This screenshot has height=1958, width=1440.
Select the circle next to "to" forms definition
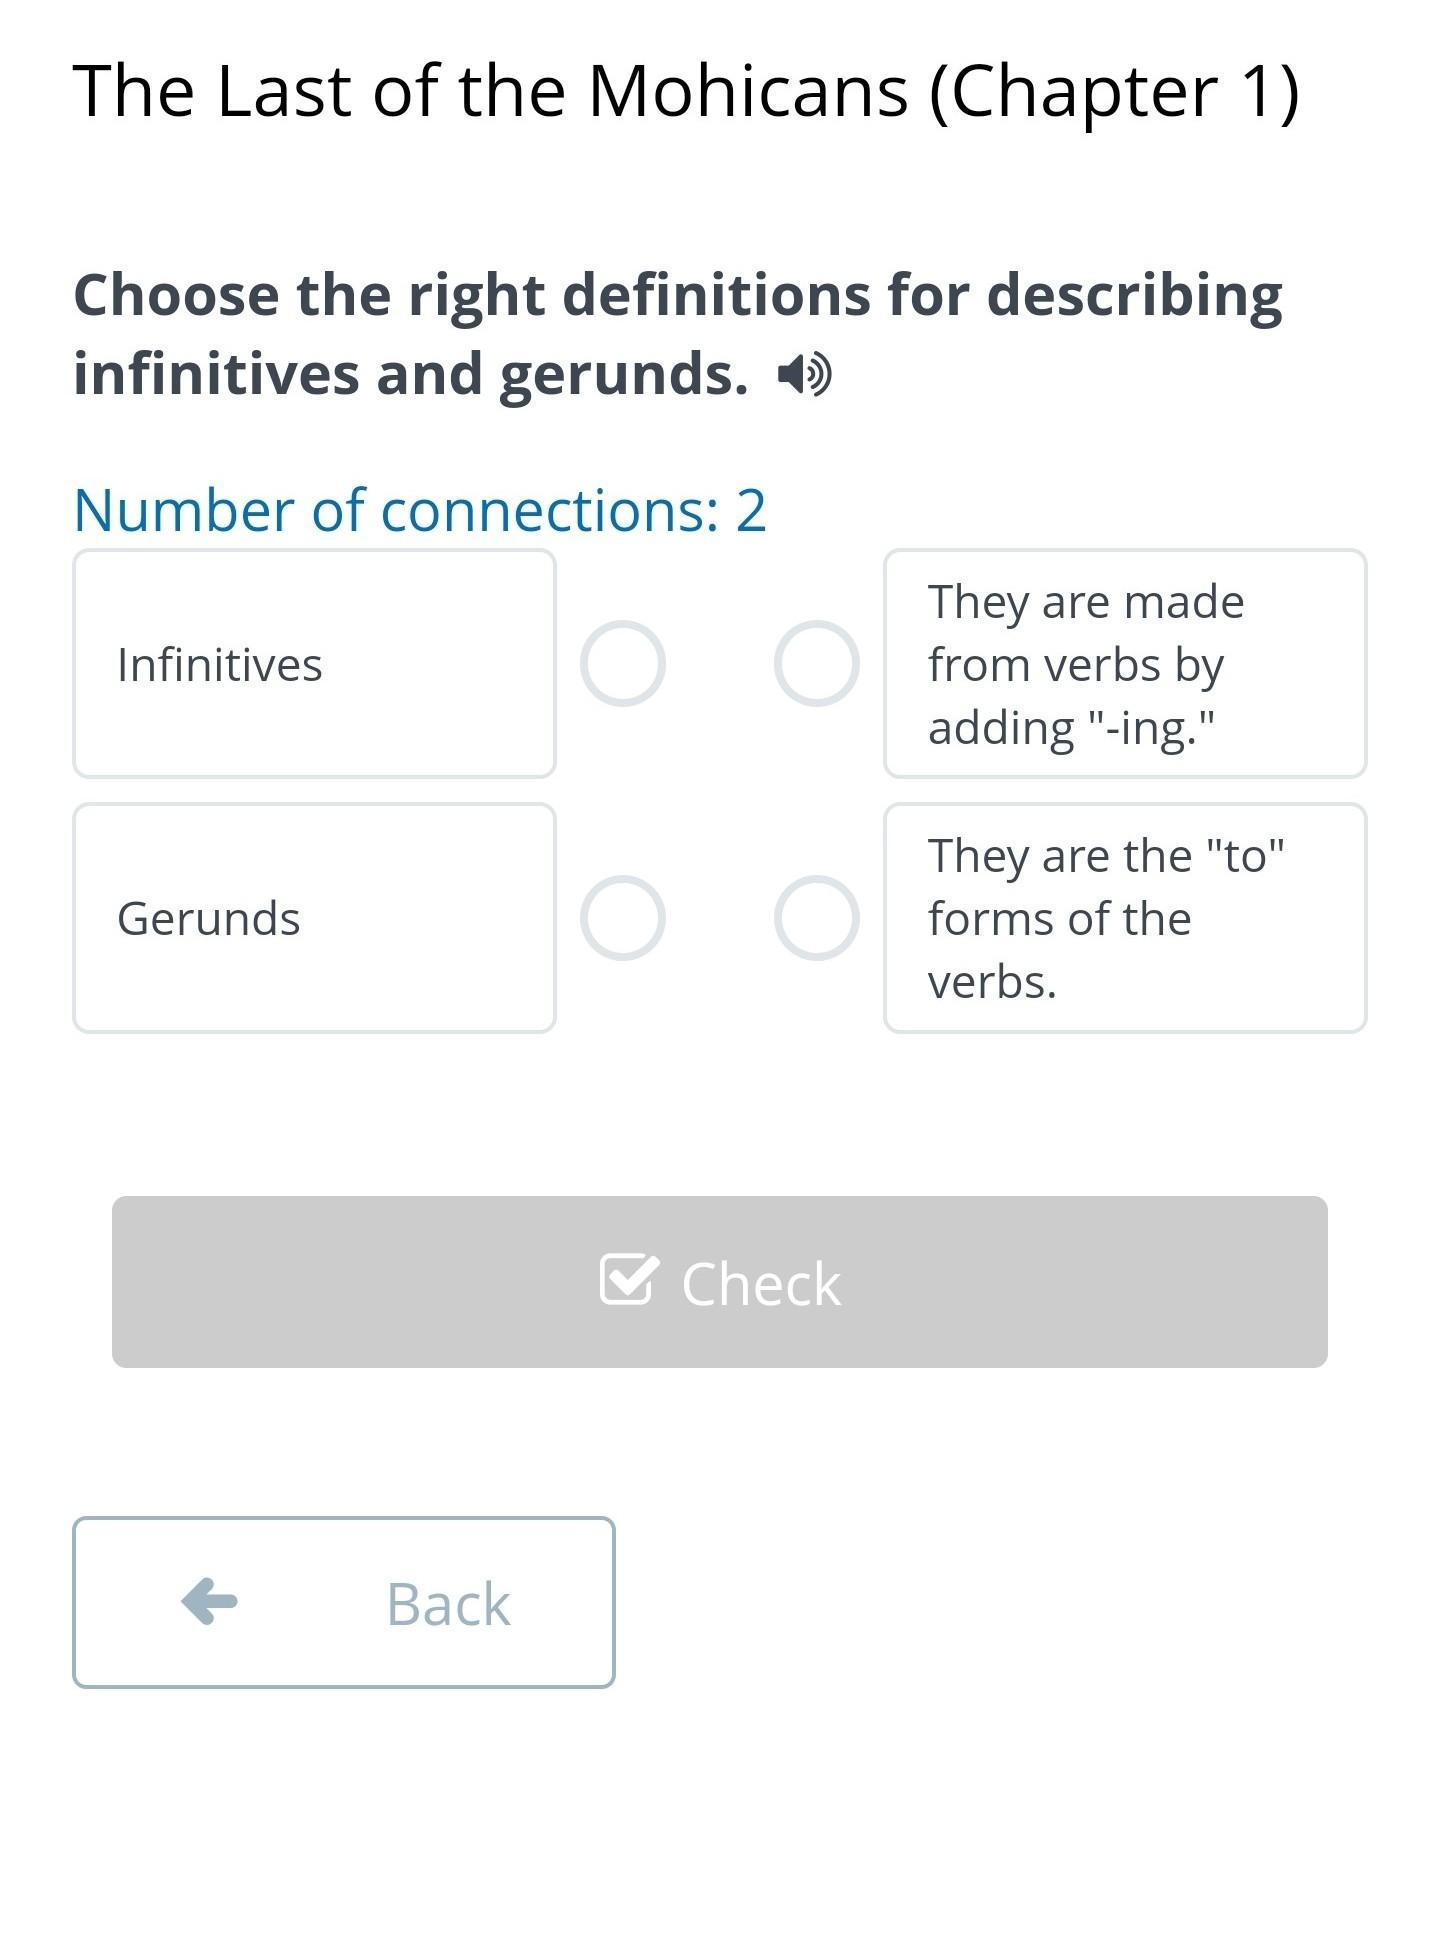click(x=816, y=918)
